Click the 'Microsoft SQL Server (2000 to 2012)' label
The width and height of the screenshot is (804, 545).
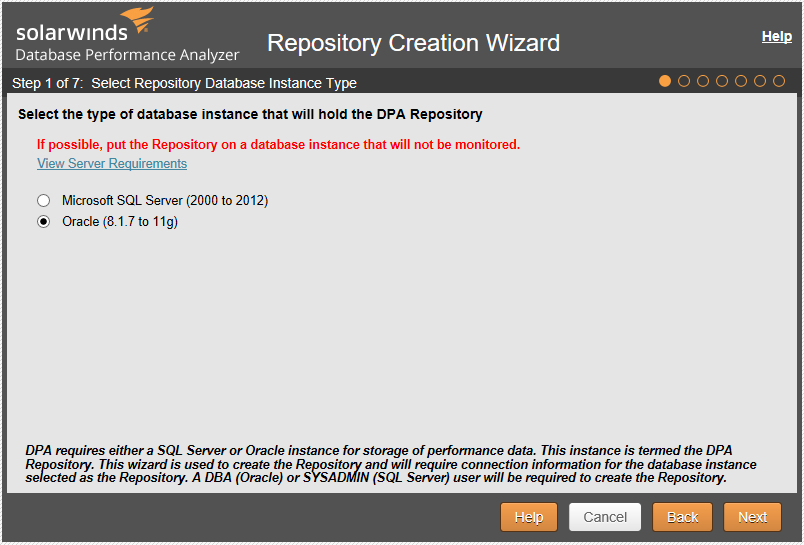pyautogui.click(x=165, y=200)
